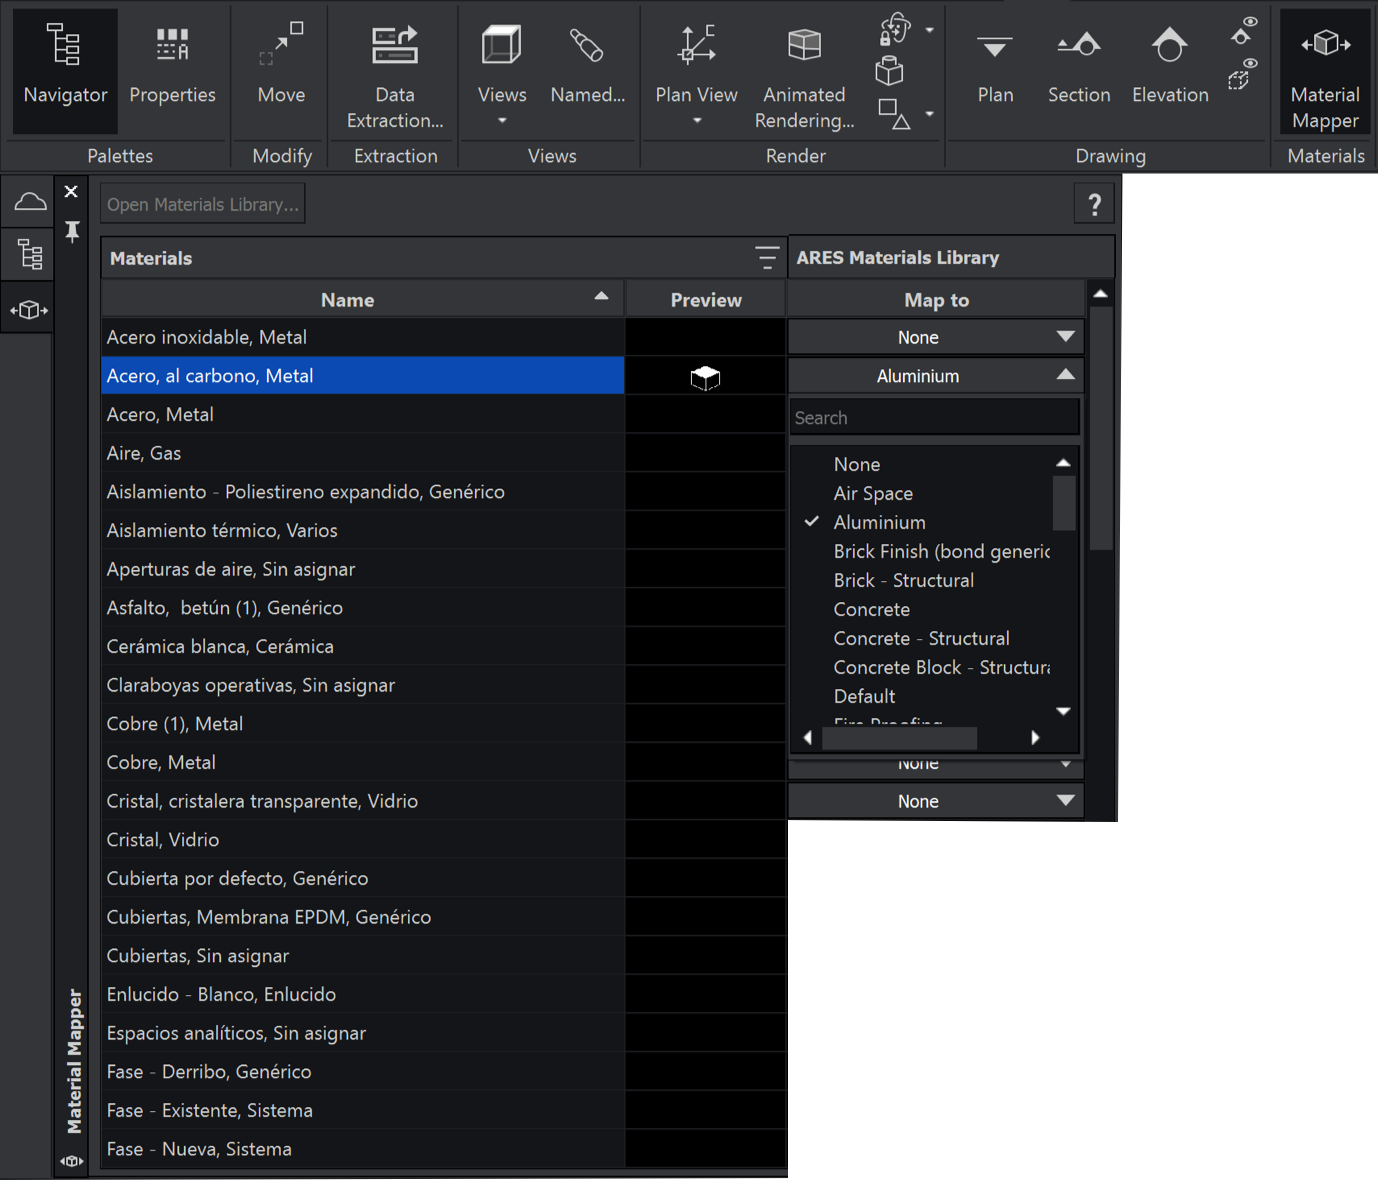Toggle dashed cube visibility eye icon
This screenshot has width=1378, height=1180.
point(1242,74)
